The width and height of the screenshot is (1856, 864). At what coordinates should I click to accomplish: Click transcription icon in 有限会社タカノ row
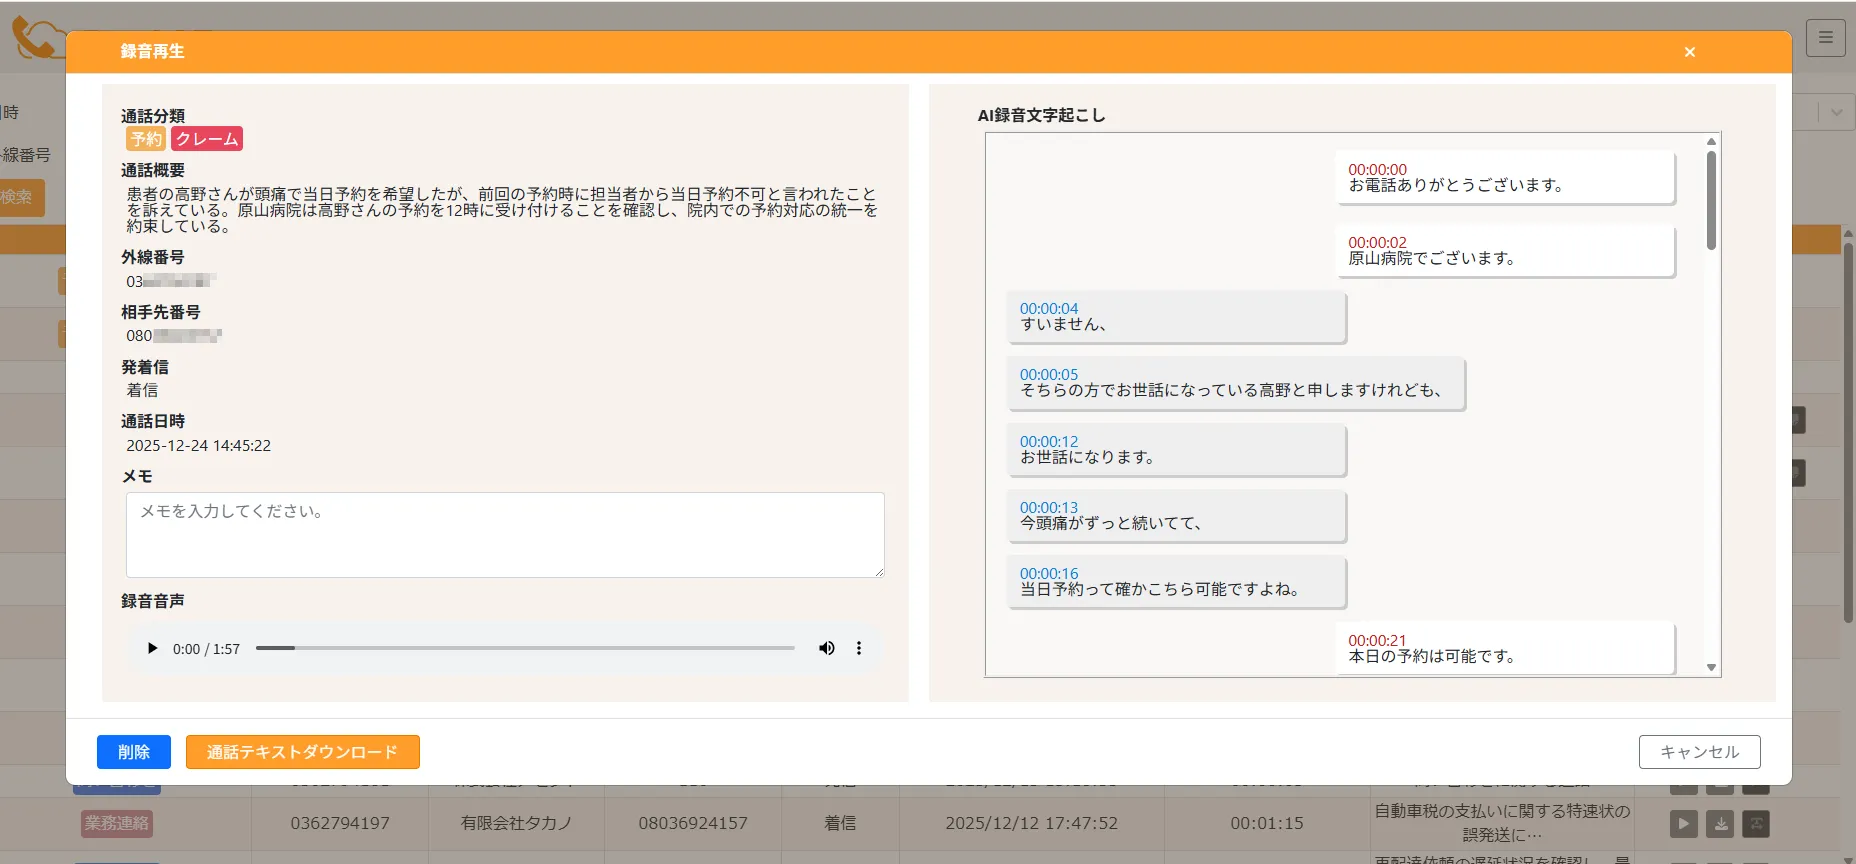pyautogui.click(x=1756, y=824)
